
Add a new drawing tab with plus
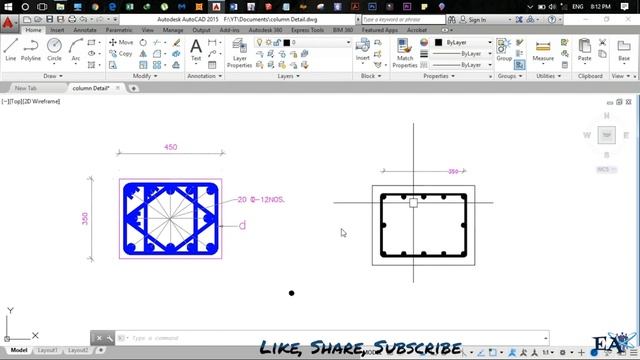click(x=133, y=88)
